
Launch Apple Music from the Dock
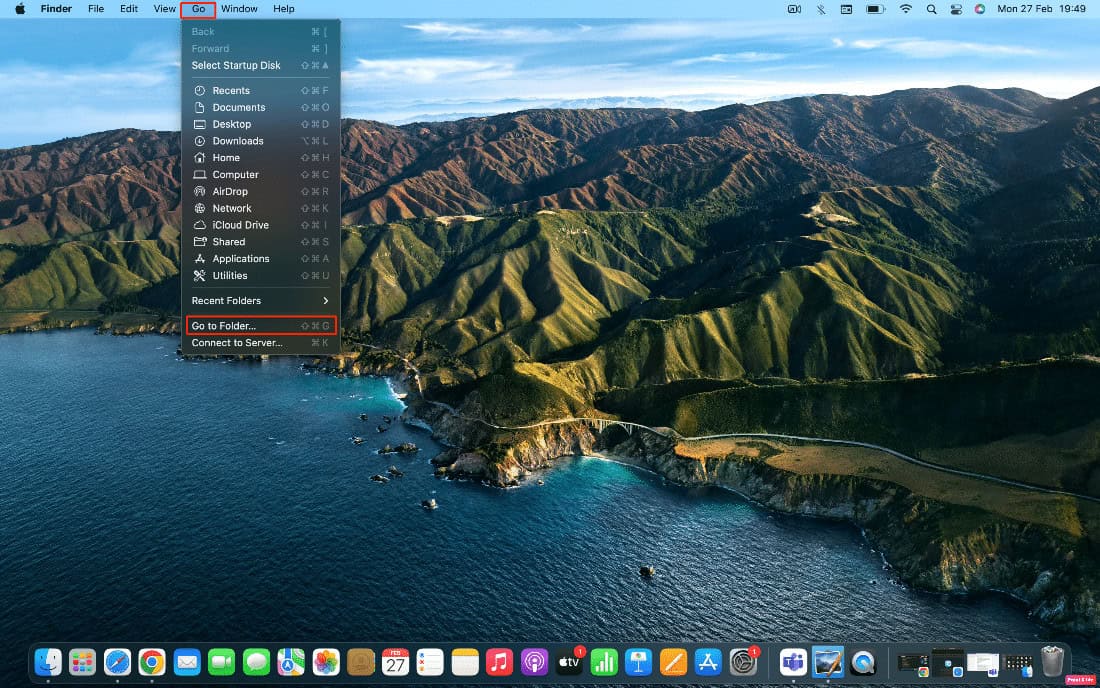pyautogui.click(x=499, y=661)
